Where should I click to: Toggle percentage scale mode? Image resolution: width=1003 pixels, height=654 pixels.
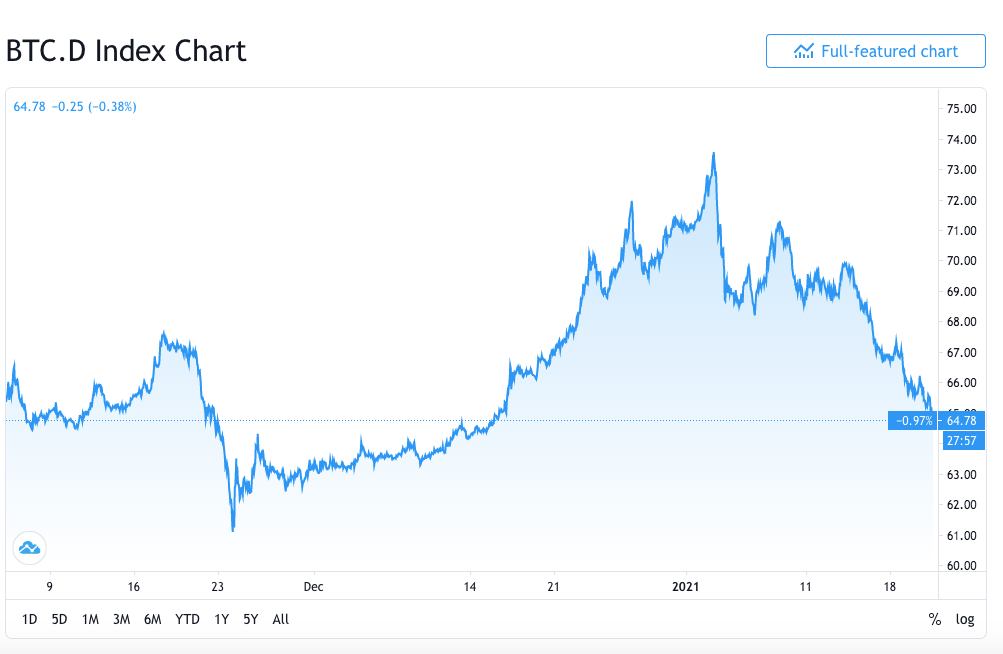click(935, 619)
